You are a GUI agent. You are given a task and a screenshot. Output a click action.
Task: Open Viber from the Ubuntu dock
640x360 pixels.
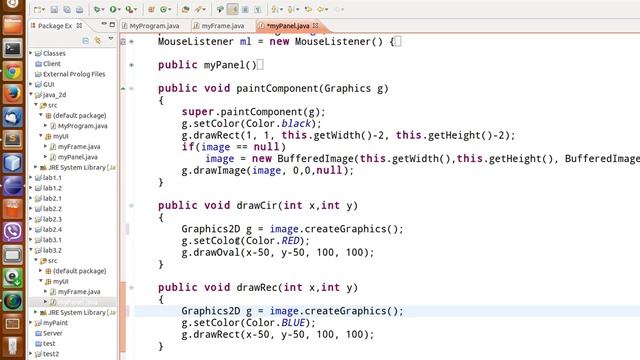pyautogui.click(x=13, y=231)
